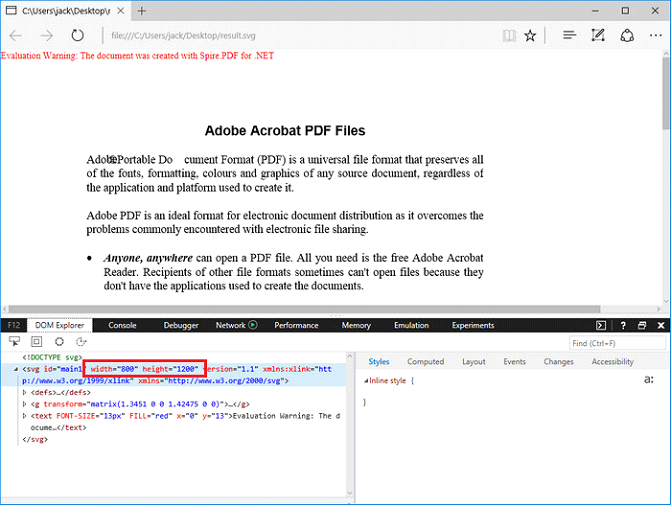Collapse the Inline style rule
This screenshot has width=671, height=505.
coord(366,380)
